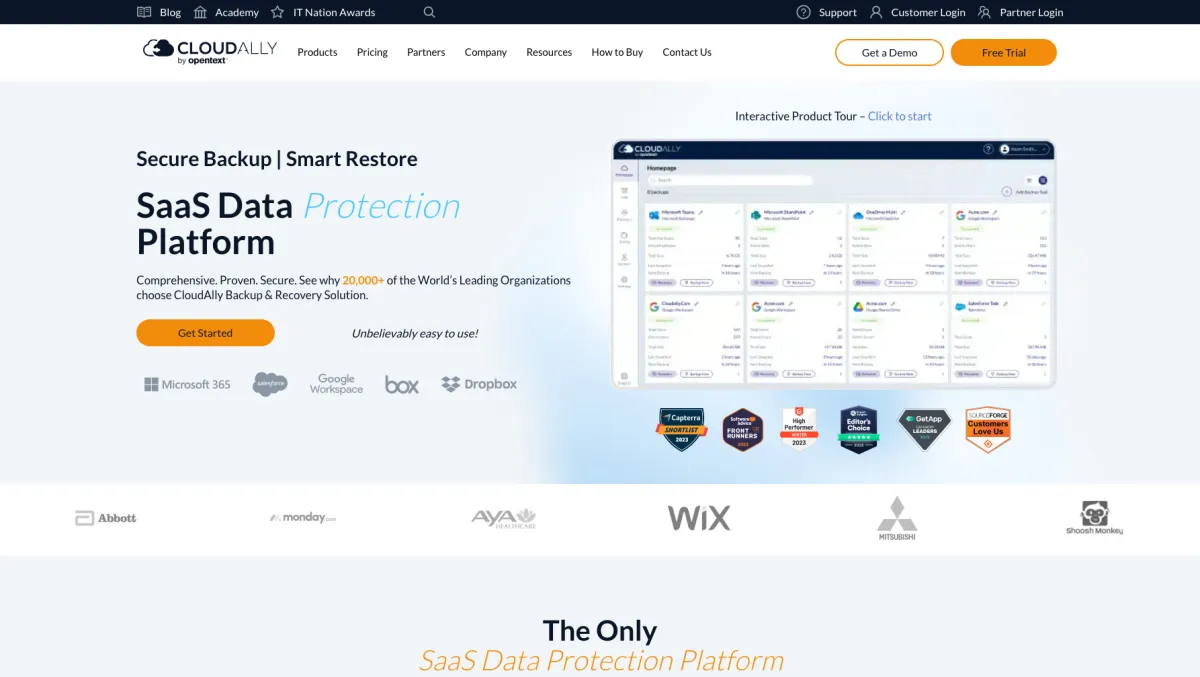
Task: Start the tour via Click to start
Action: [x=899, y=116]
